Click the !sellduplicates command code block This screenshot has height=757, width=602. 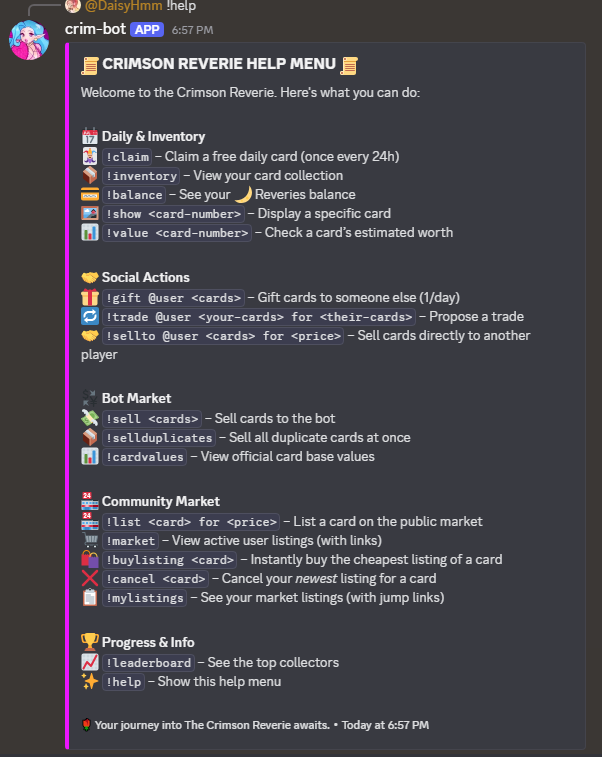point(159,438)
